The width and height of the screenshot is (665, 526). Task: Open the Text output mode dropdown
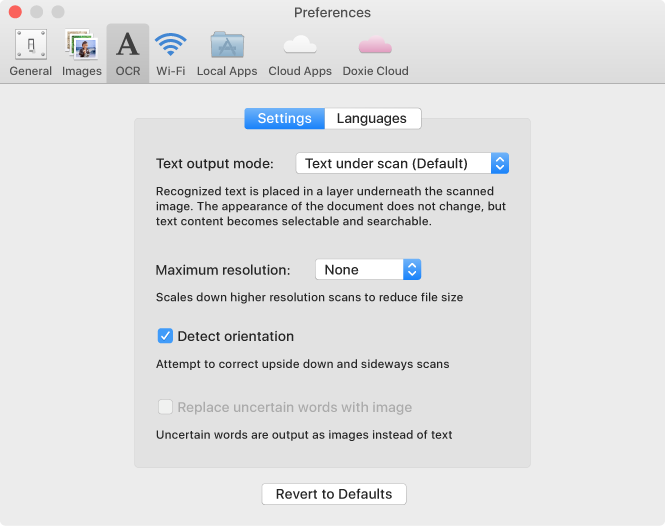tap(402, 163)
